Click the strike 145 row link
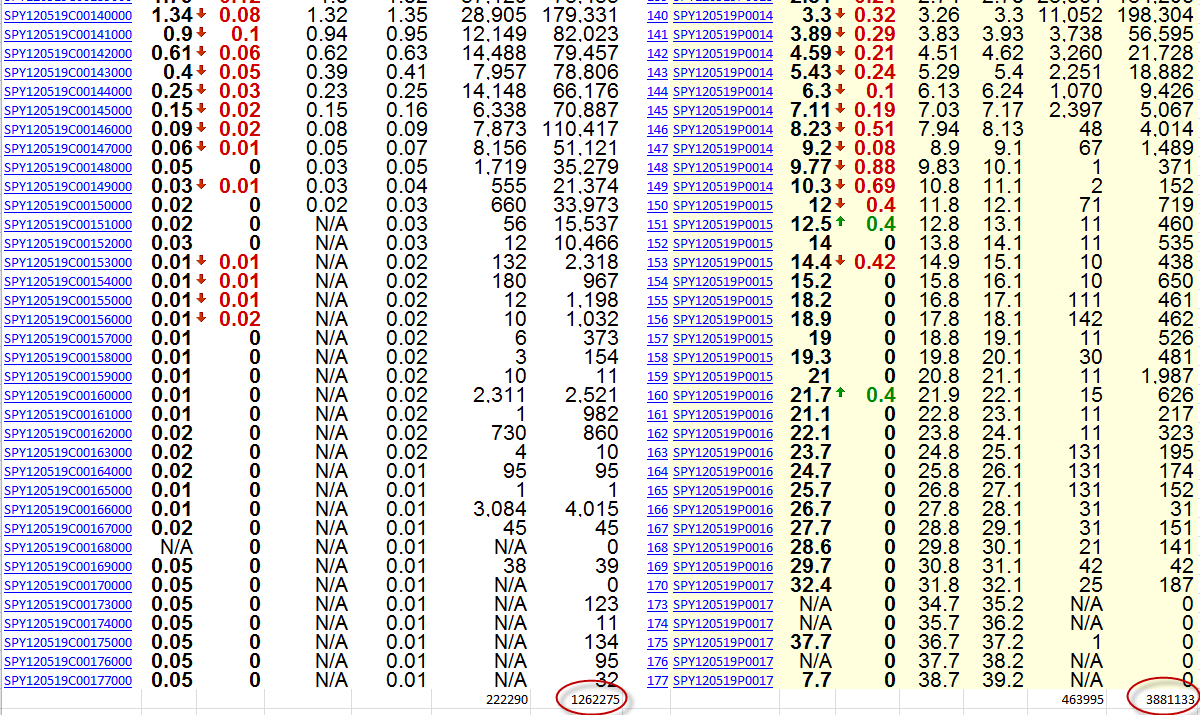Viewport: 1200px width, 715px height. tap(658, 111)
